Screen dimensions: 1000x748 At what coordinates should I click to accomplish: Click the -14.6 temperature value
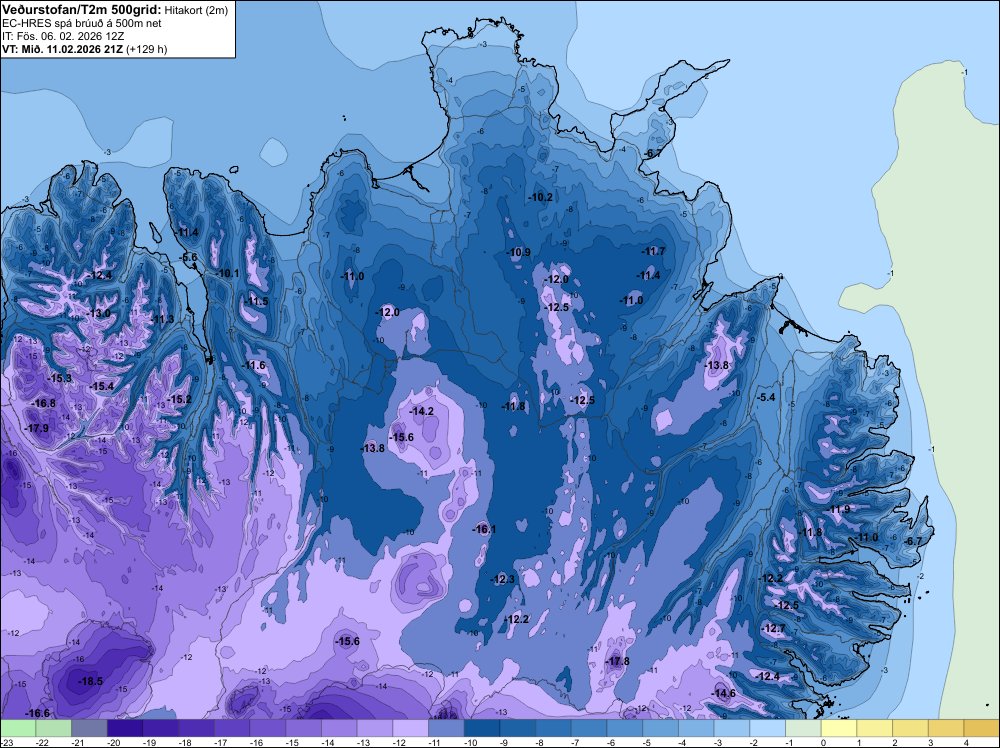724,693
